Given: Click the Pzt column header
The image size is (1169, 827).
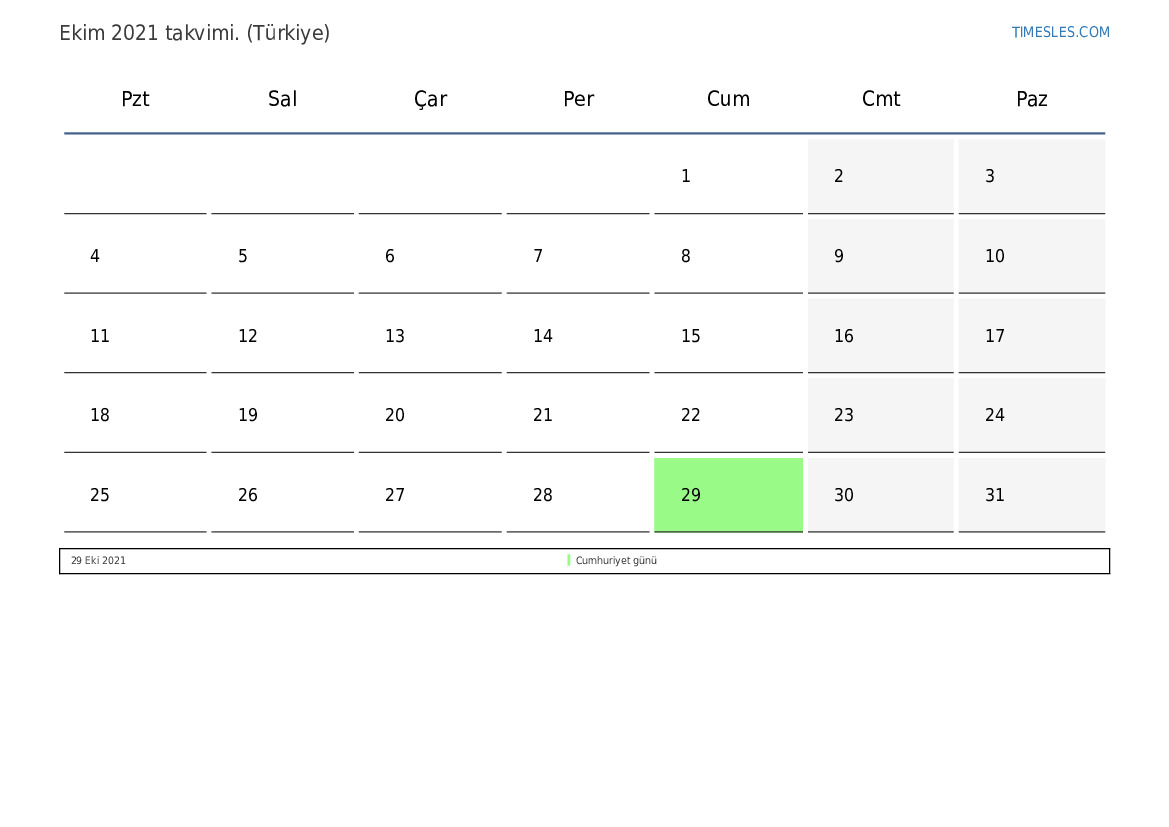Looking at the screenshot, I should click(x=135, y=99).
